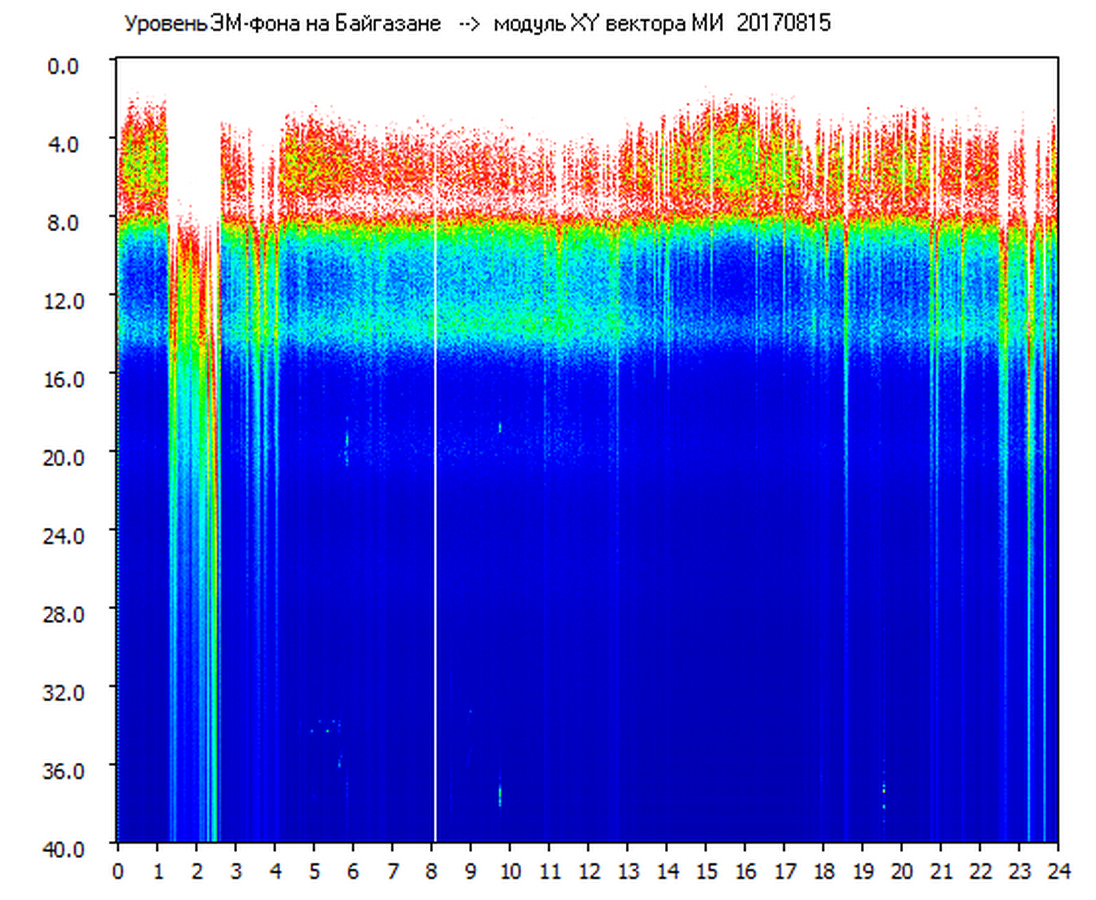Click the x-axis tick label 15
Viewport: 1096px width, 900px height.
(x=706, y=870)
